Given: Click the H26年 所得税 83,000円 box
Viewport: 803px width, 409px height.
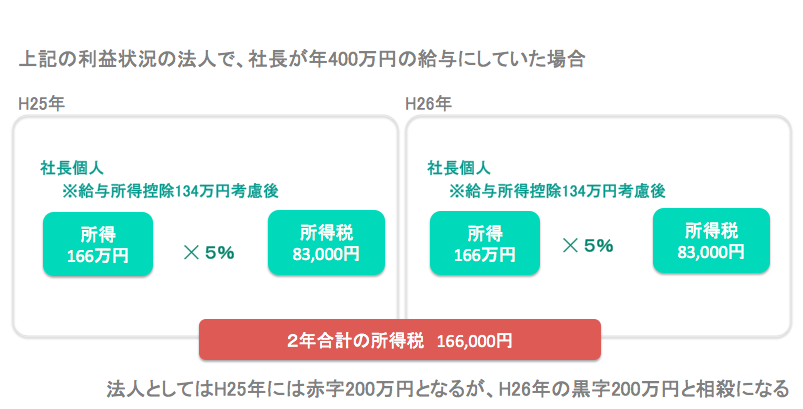Looking at the screenshot, I should pyautogui.click(x=711, y=241).
